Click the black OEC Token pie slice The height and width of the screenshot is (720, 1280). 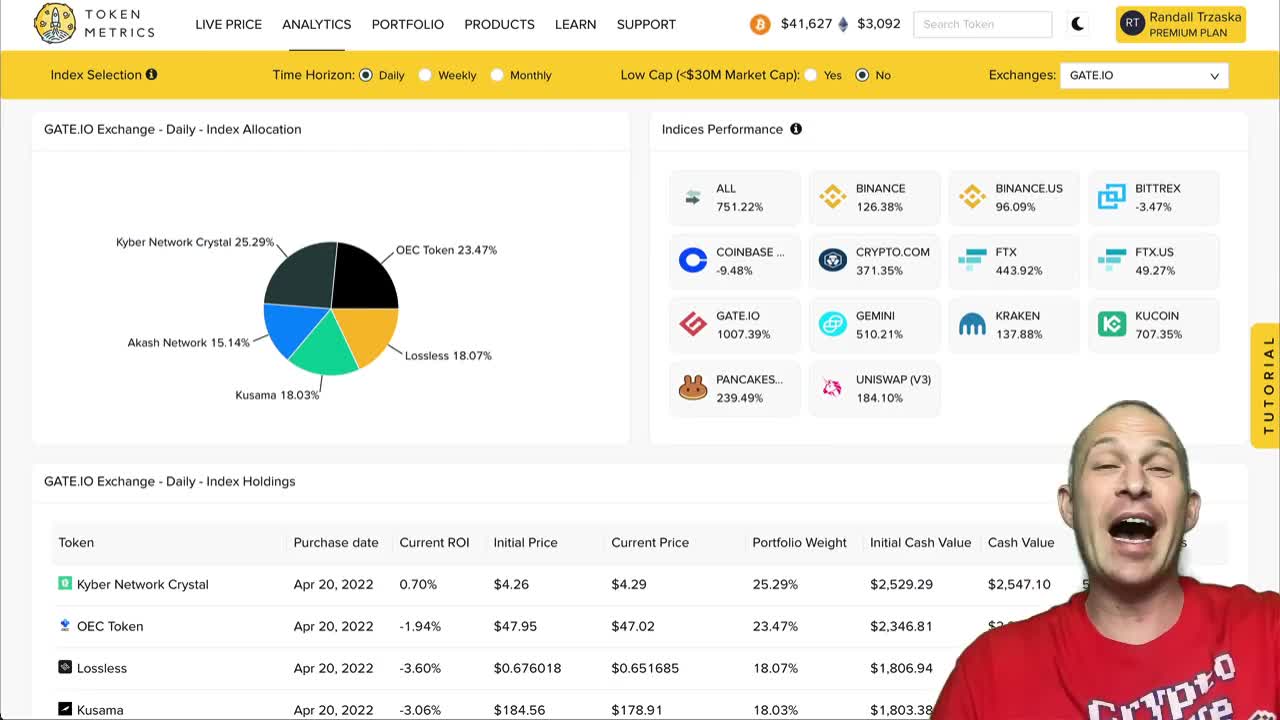coord(362,278)
